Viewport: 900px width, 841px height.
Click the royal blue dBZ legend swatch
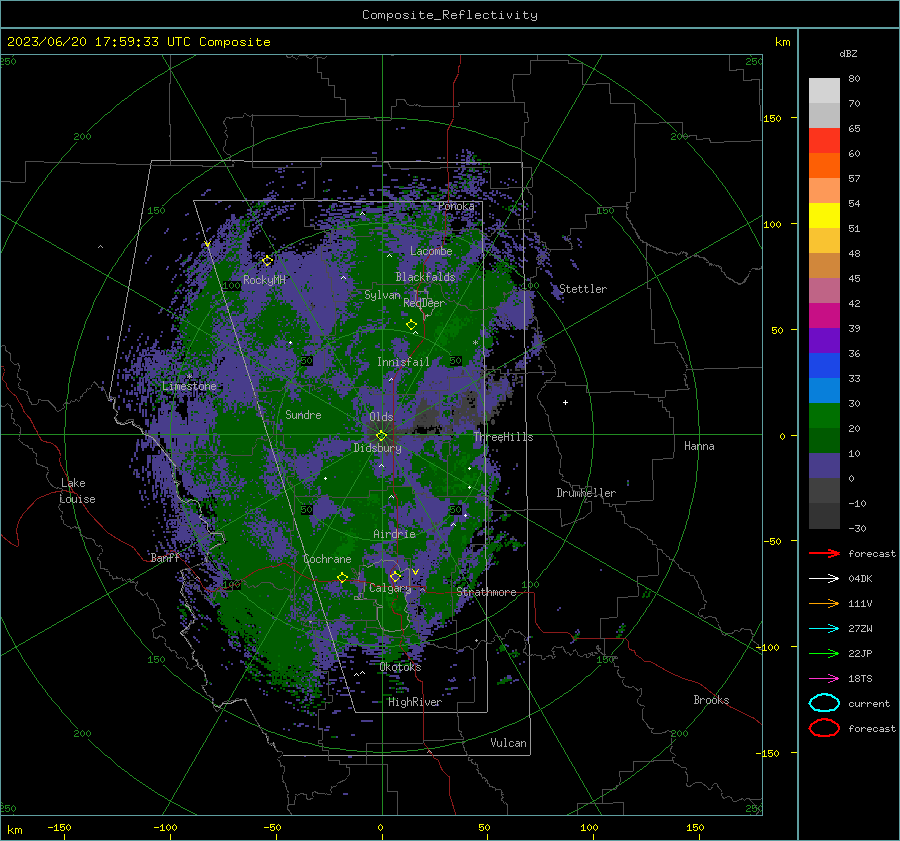pyautogui.click(x=824, y=365)
